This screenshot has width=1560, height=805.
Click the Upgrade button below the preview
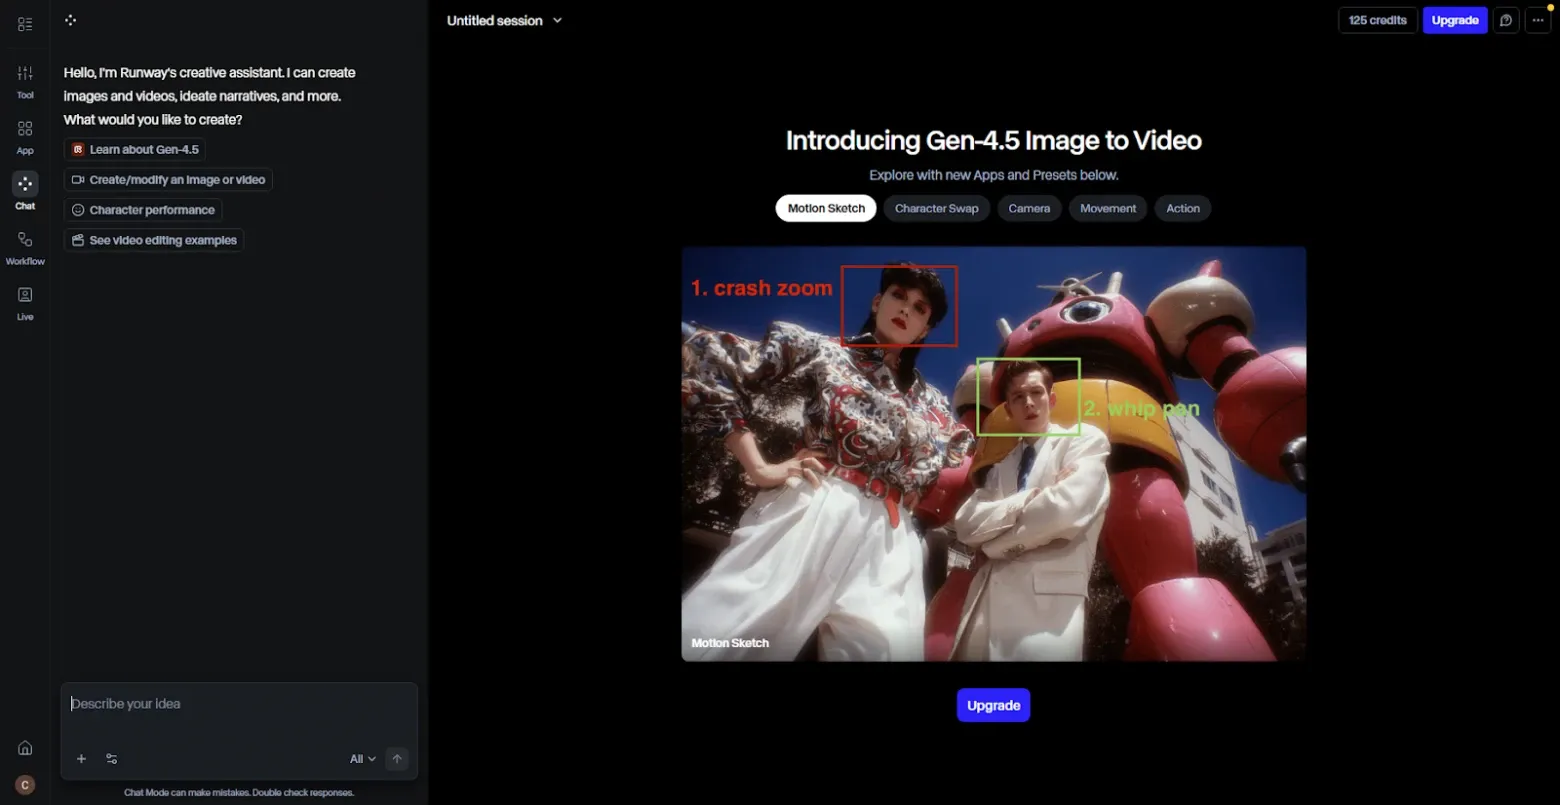993,705
